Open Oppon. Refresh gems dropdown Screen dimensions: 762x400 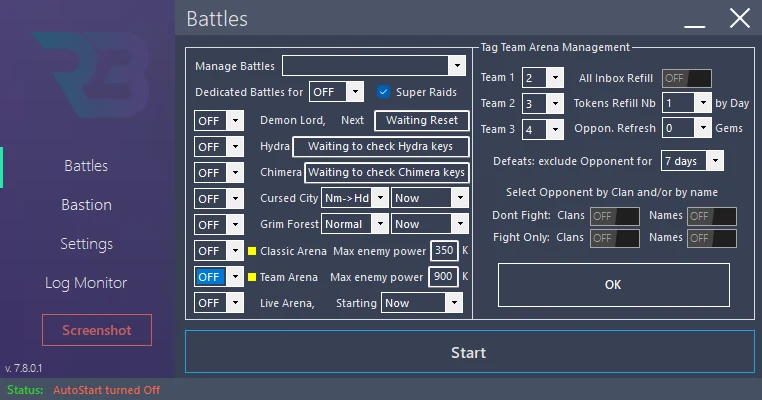687,128
